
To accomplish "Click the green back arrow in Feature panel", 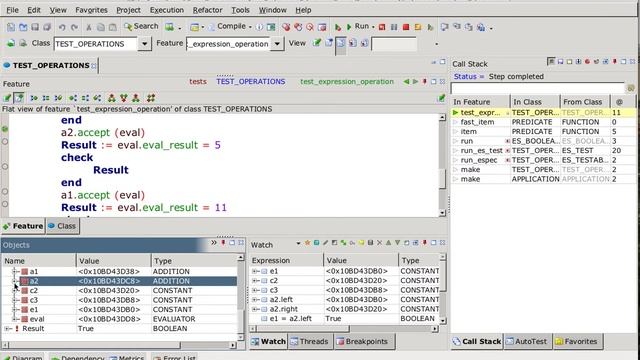I will pyautogui.click(x=406, y=82).
